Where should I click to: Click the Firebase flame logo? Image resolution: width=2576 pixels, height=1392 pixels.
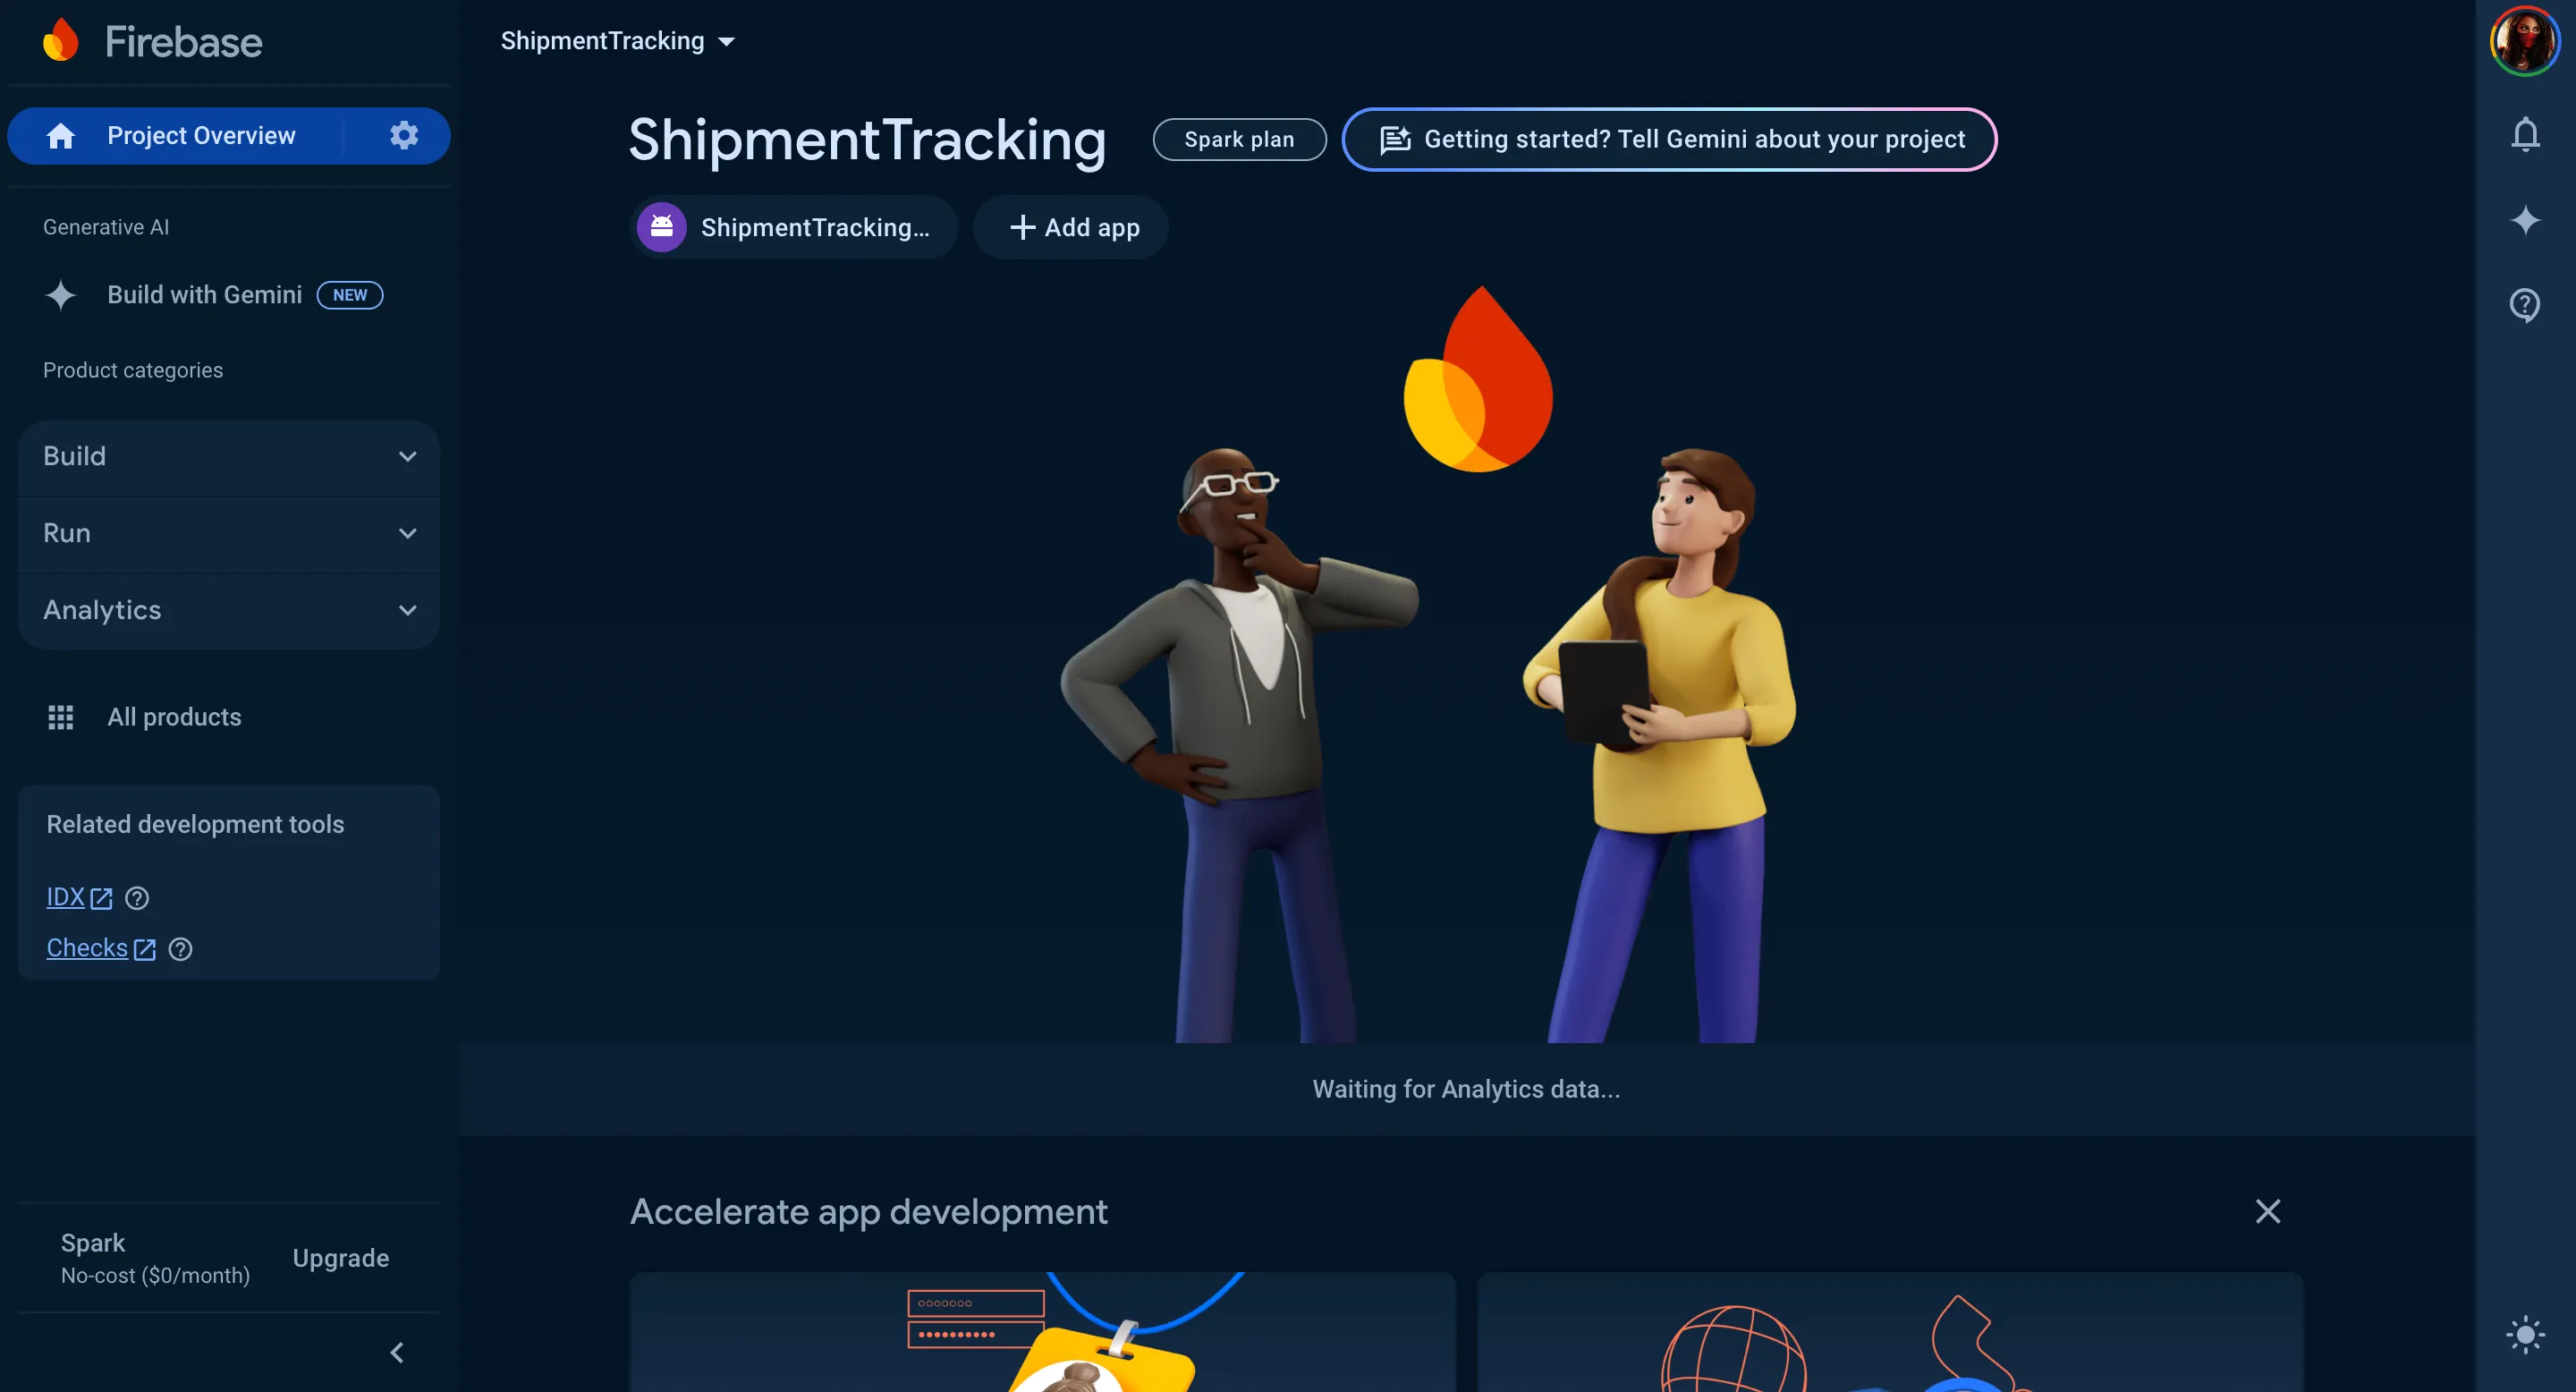coord(61,41)
